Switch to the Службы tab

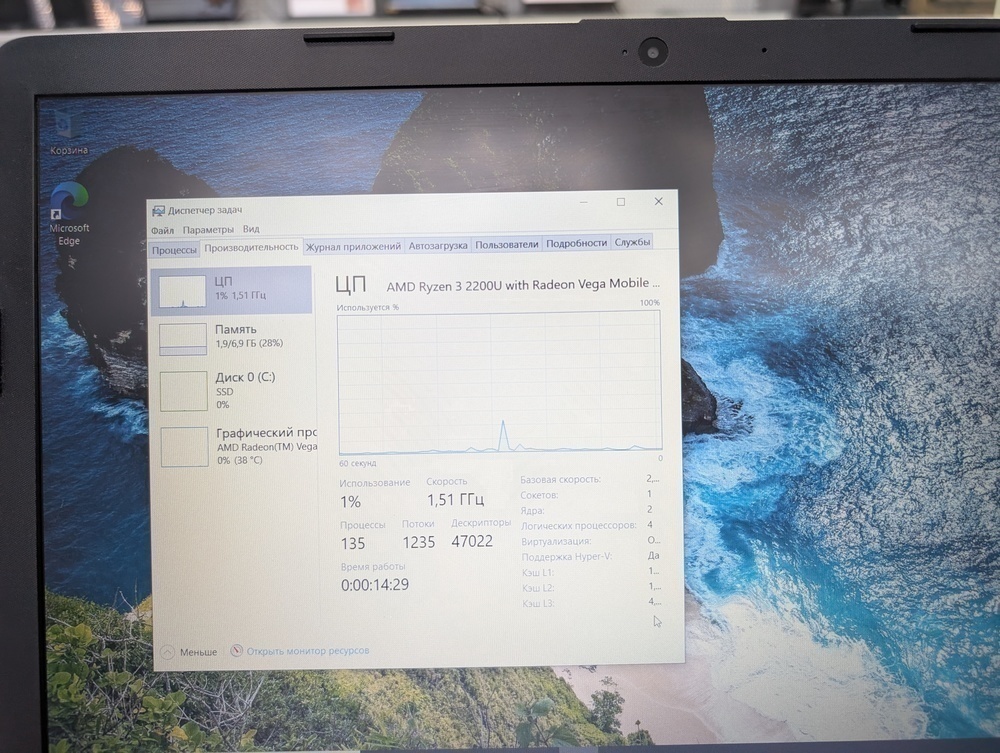[632, 242]
